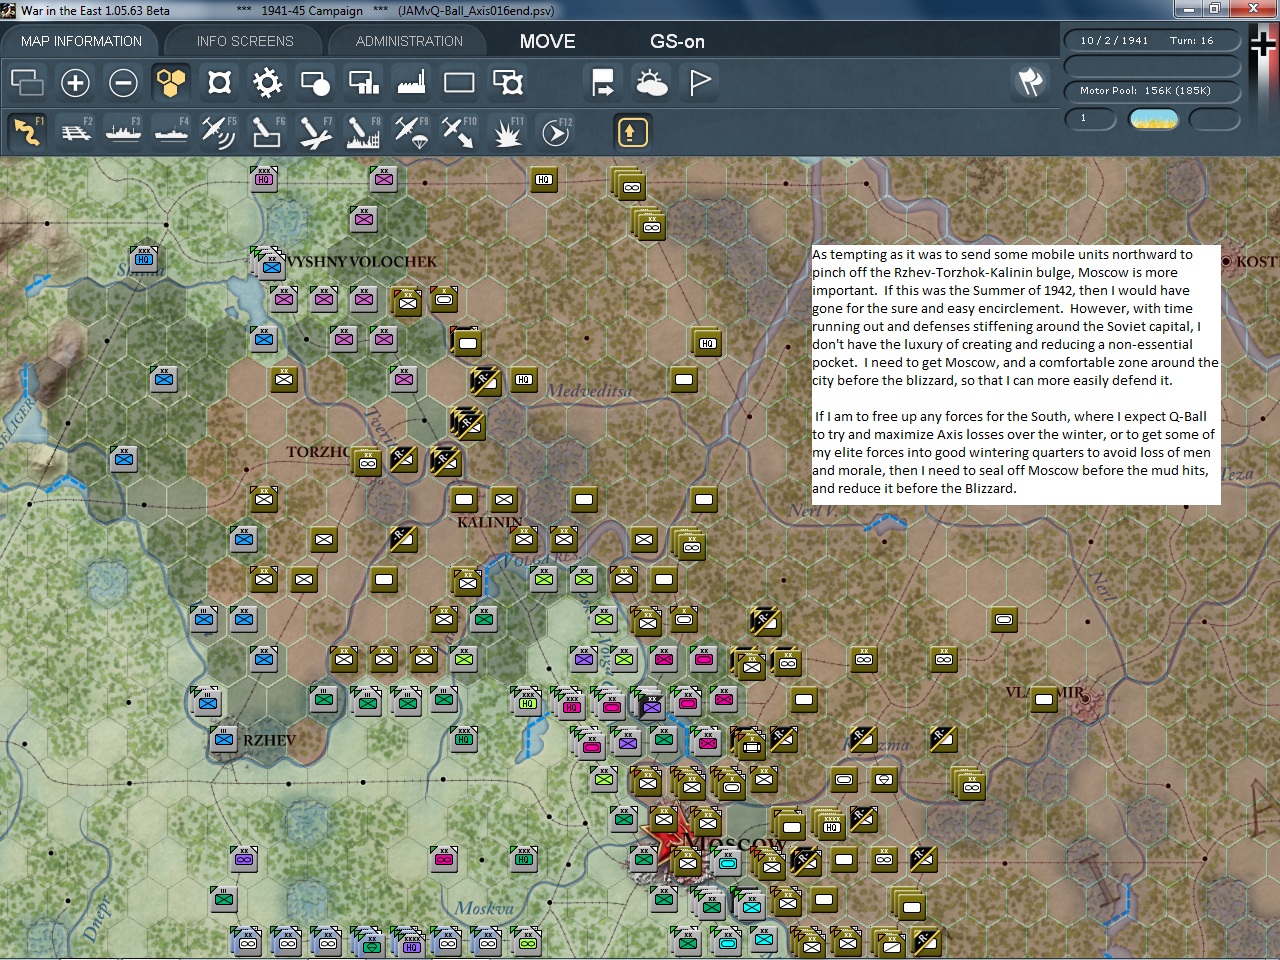
Task: Click the GS-on ground support indicator
Action: point(677,41)
